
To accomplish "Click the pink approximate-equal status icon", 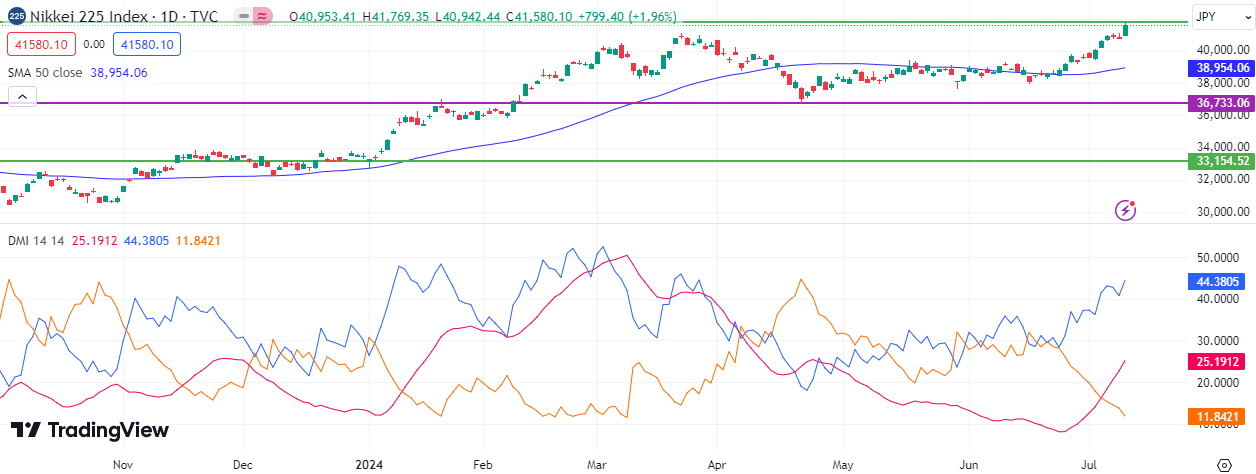I will click(x=263, y=17).
